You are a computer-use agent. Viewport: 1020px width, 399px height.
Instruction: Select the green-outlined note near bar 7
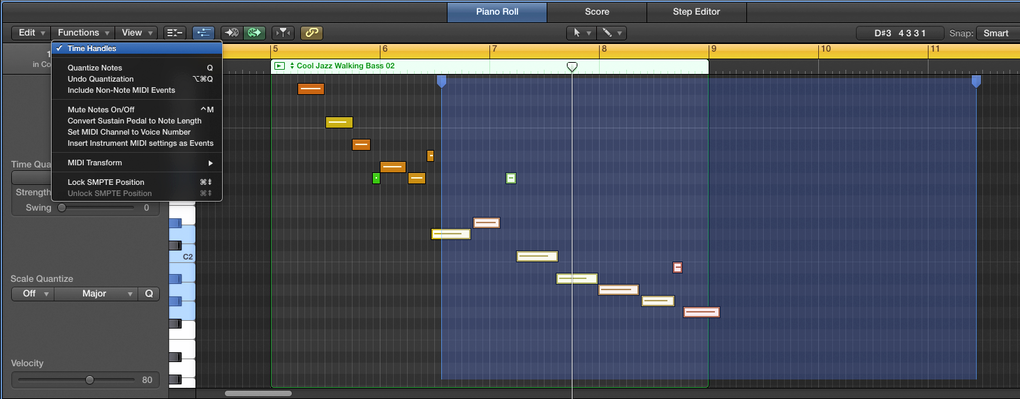(511, 178)
